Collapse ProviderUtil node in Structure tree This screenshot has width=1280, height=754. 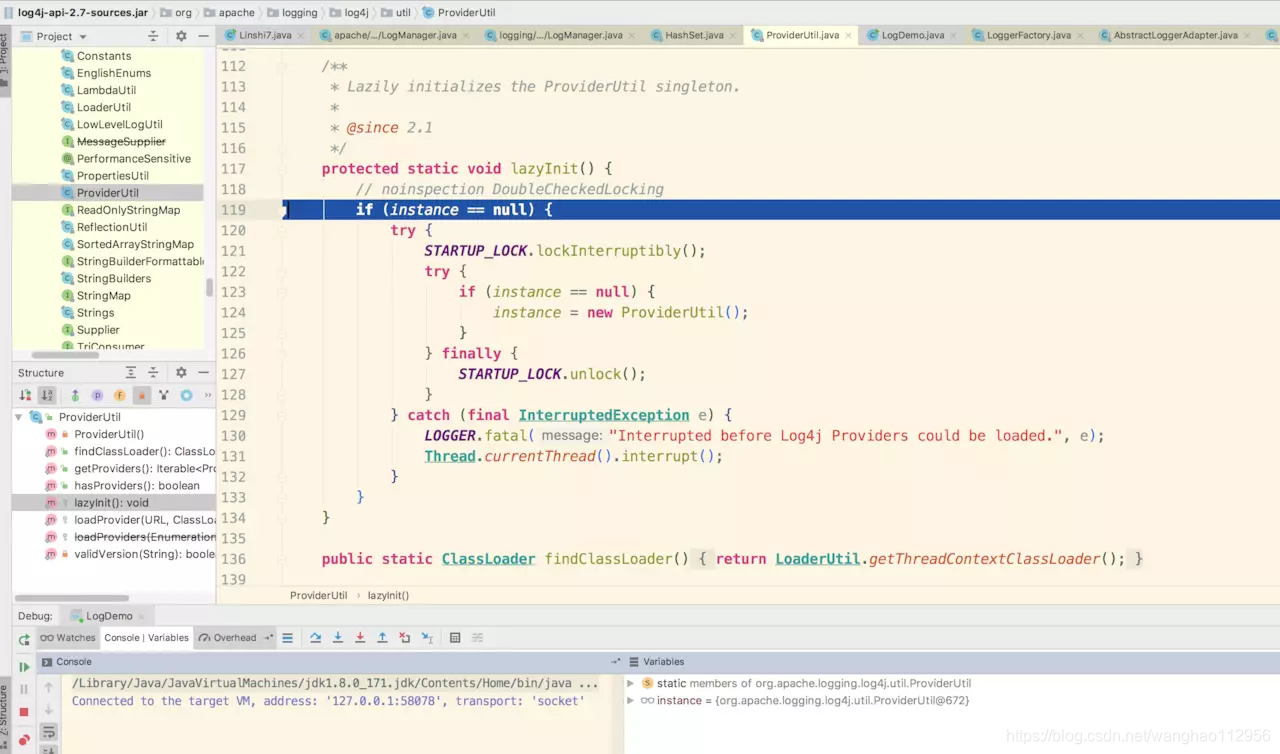18,417
